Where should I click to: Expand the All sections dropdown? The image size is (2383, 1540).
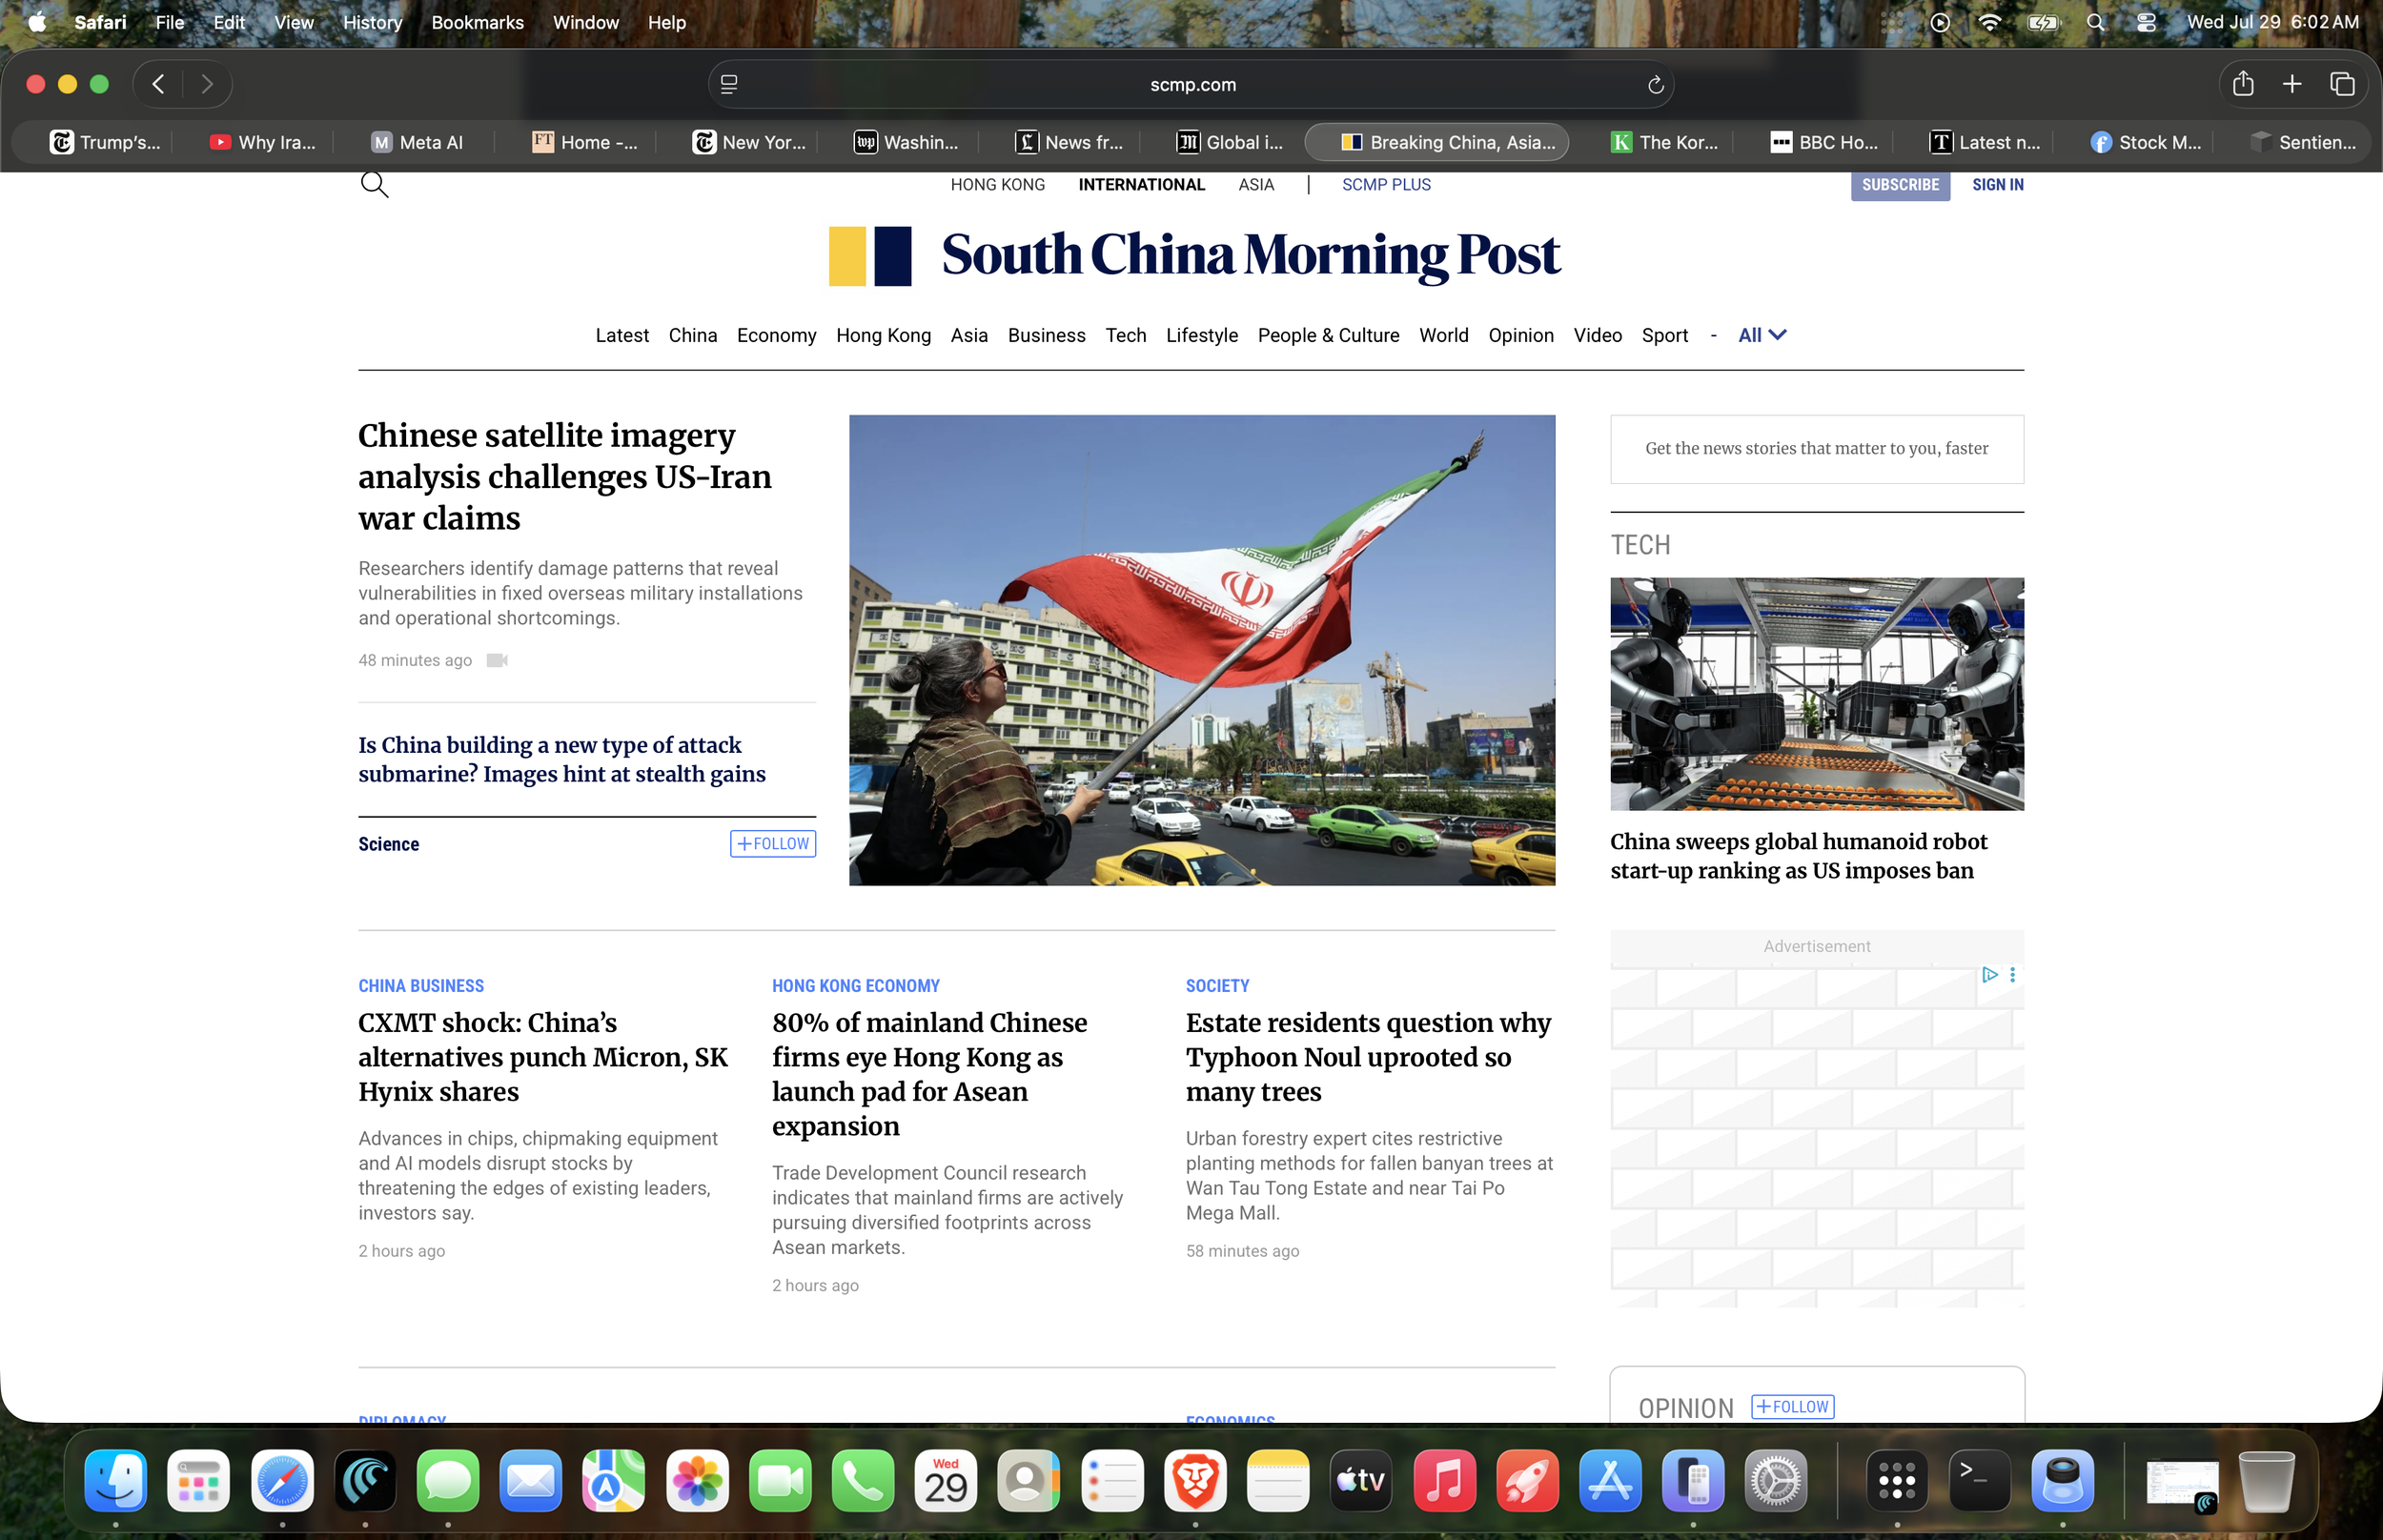tap(1762, 335)
